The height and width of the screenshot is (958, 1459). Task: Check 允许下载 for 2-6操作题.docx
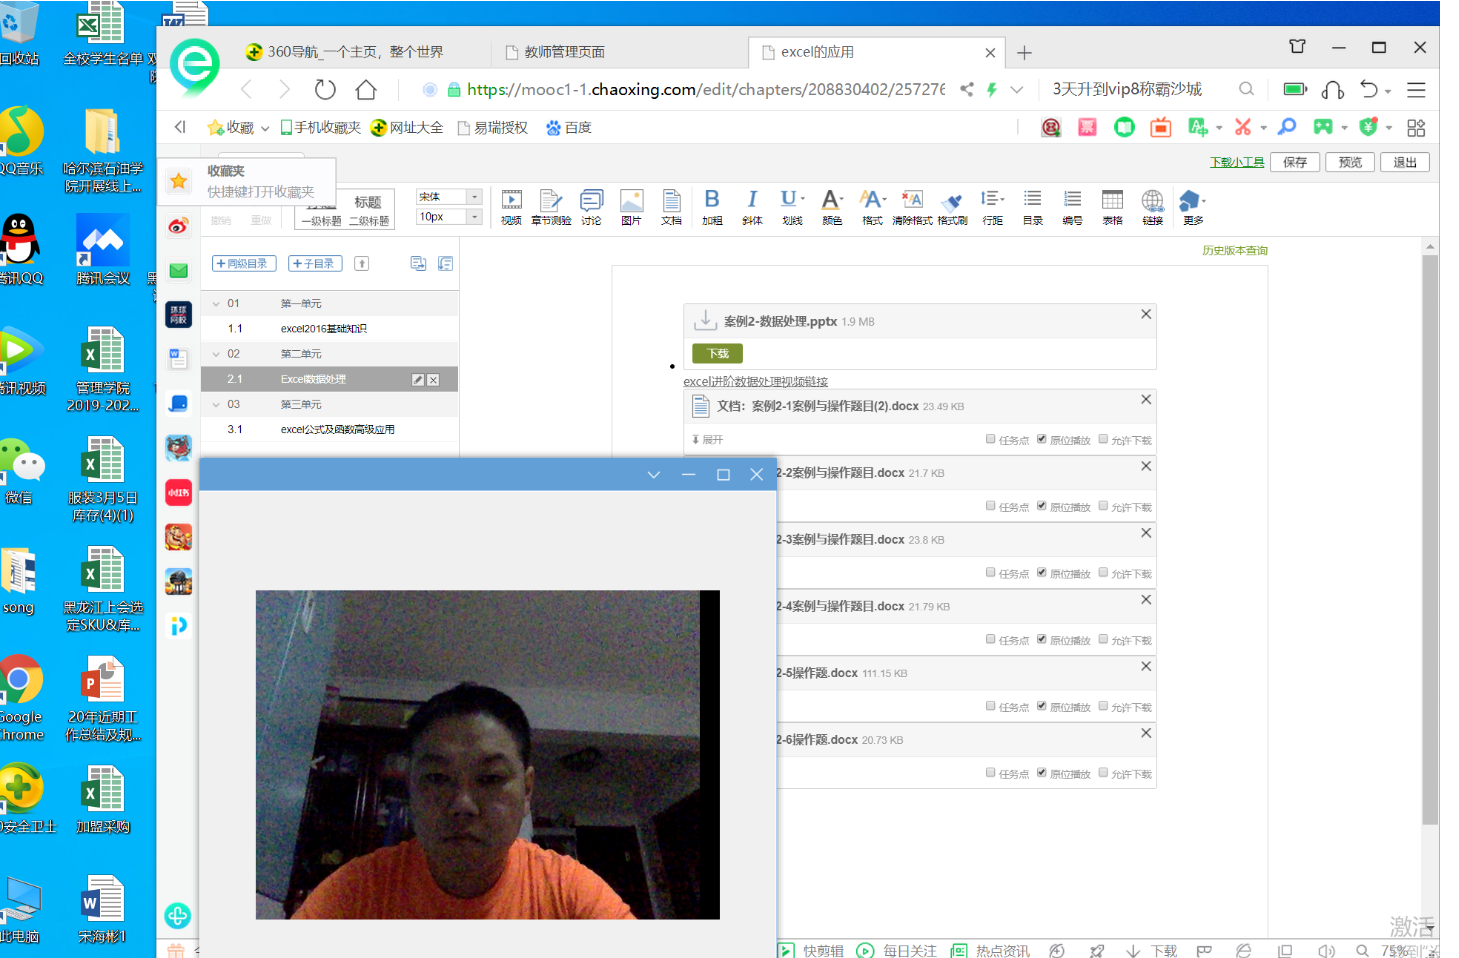point(1104,773)
